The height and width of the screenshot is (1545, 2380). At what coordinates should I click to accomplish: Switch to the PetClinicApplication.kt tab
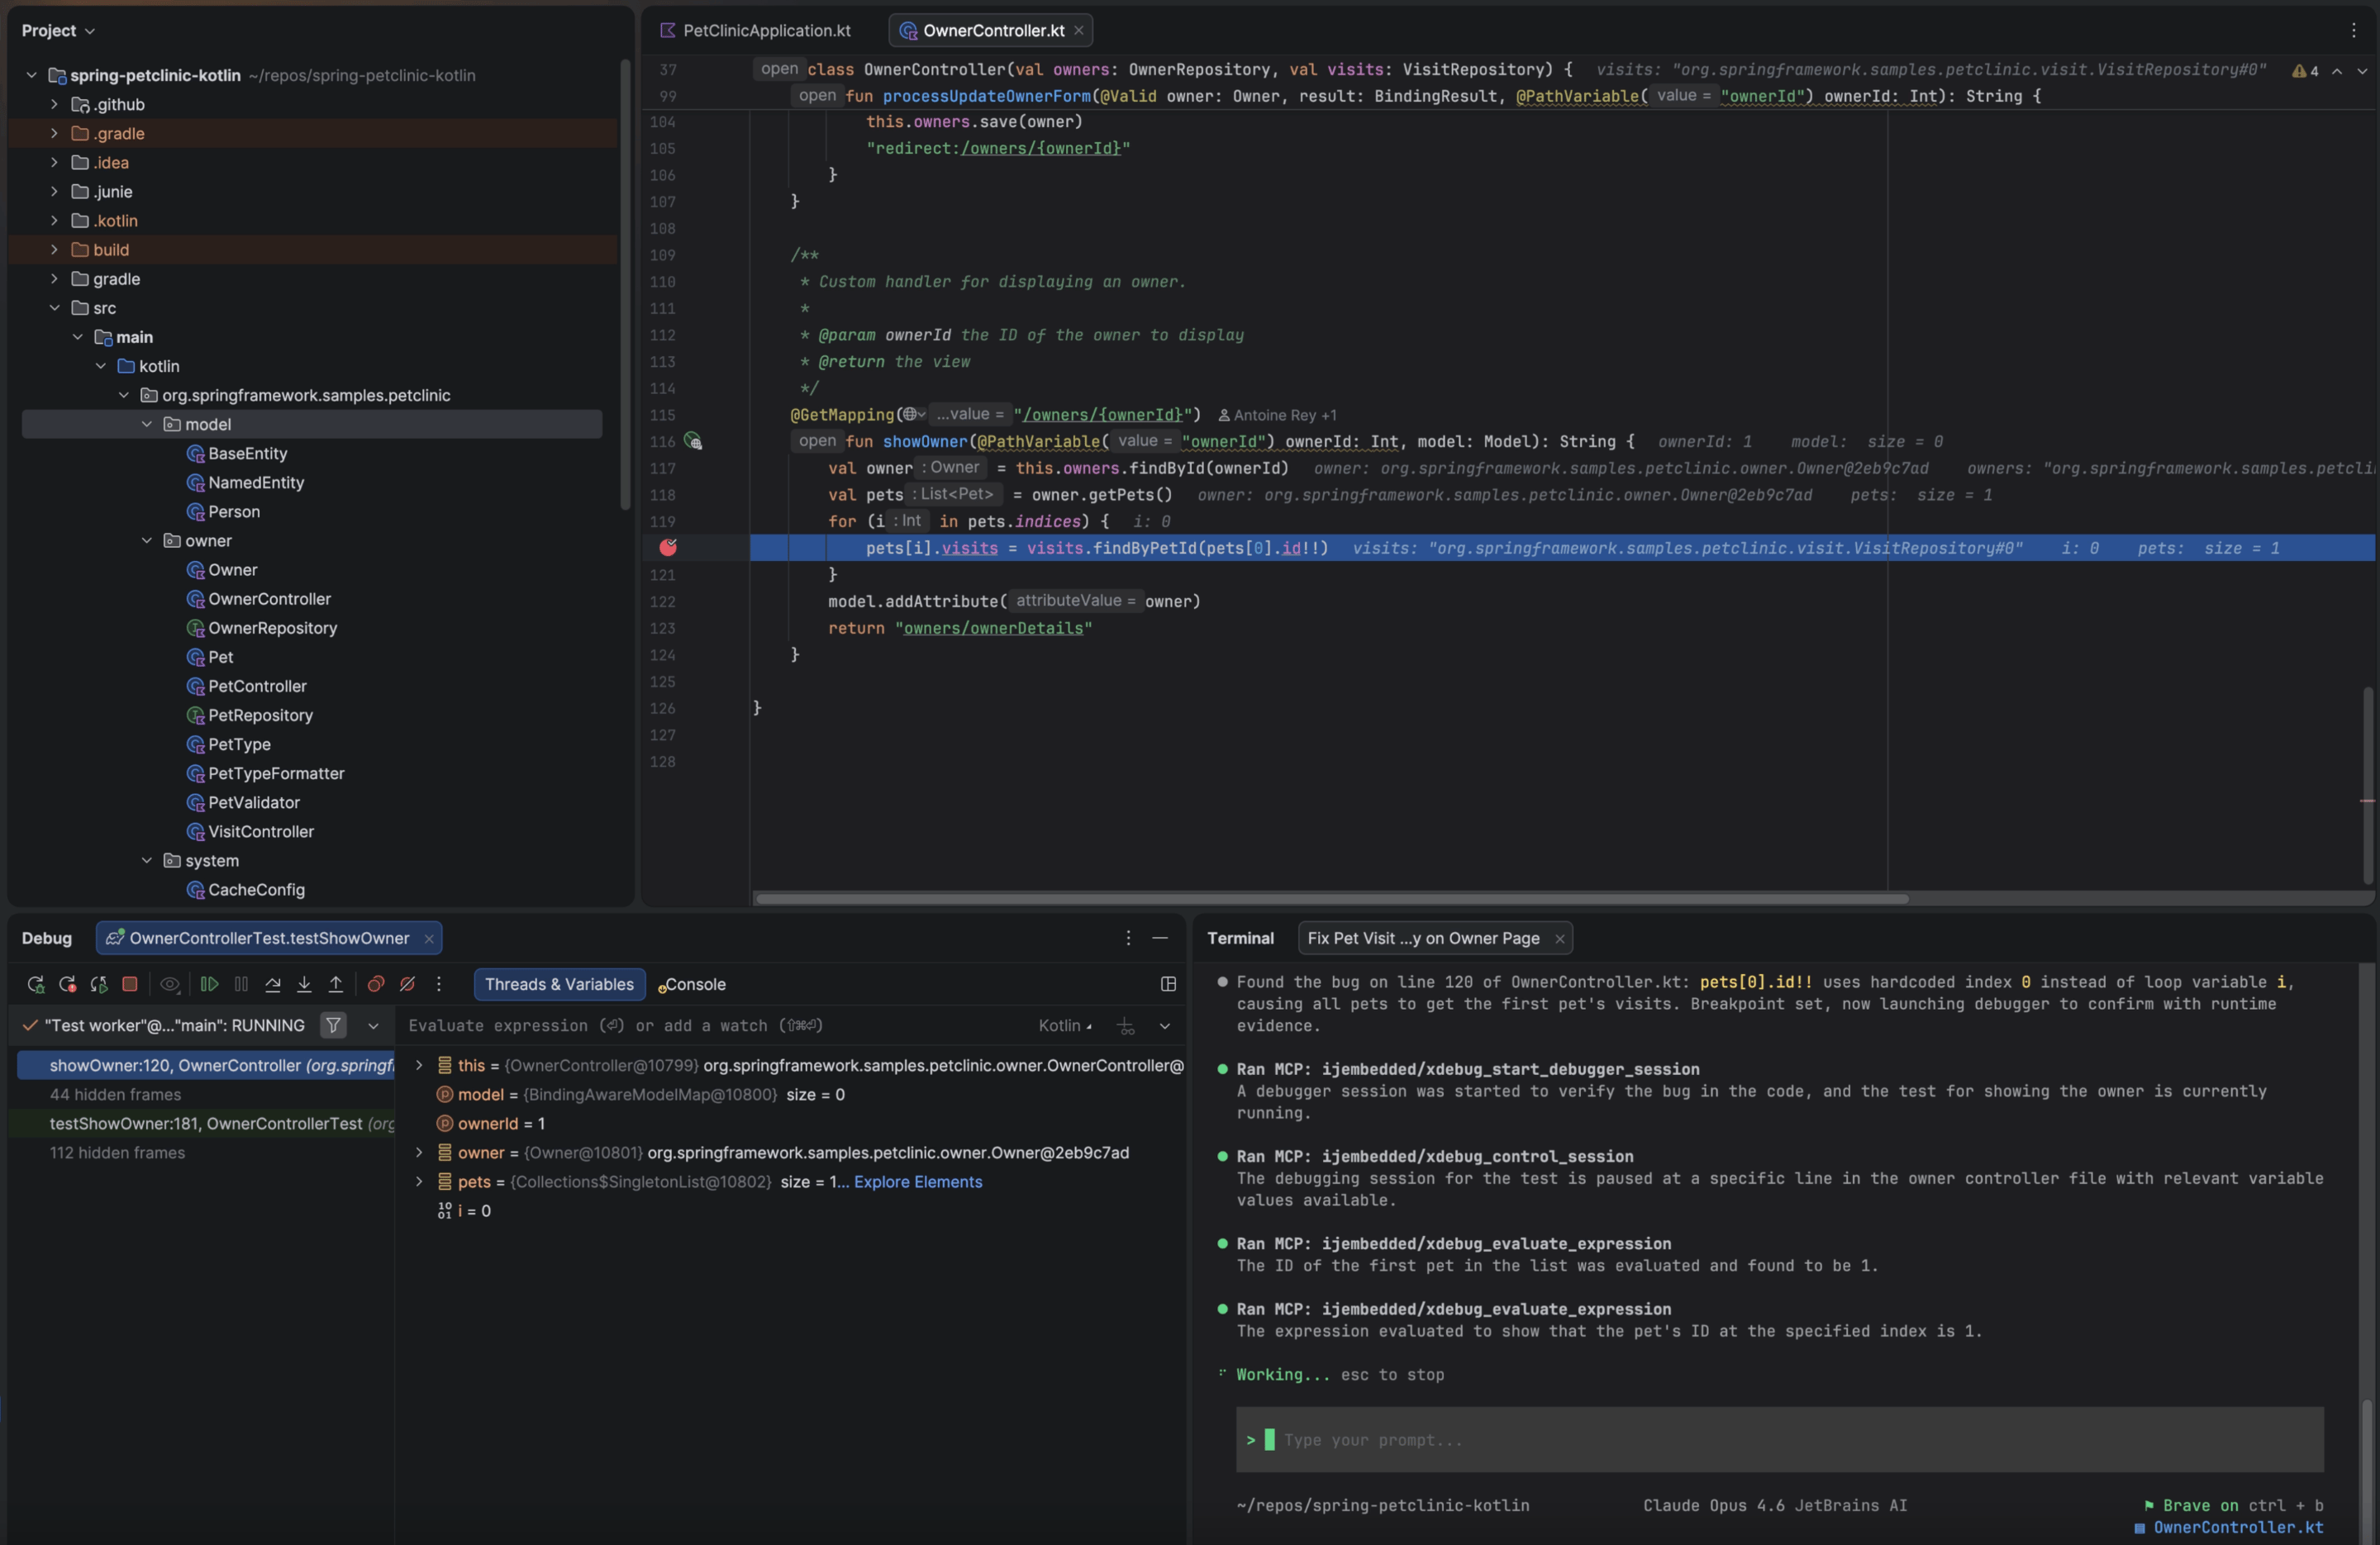tap(765, 31)
